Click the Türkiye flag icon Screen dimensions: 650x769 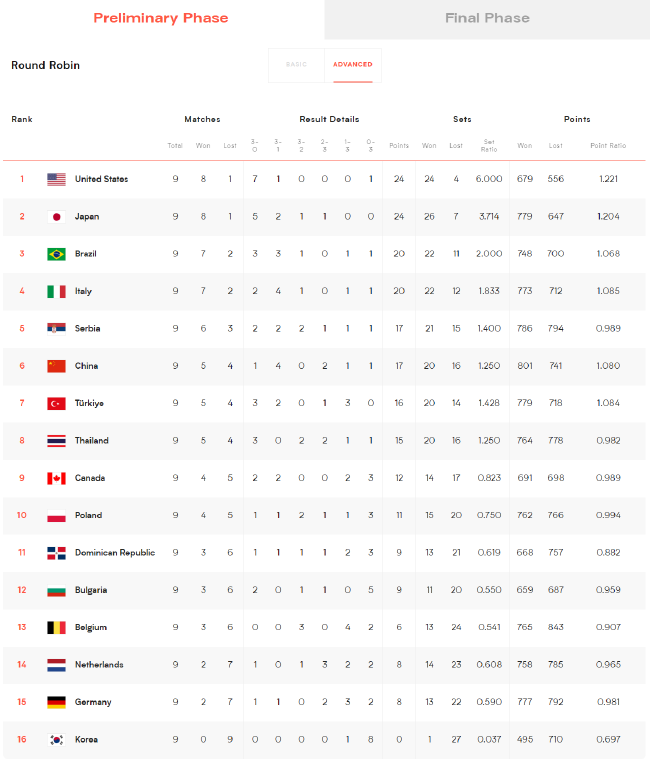coord(56,403)
